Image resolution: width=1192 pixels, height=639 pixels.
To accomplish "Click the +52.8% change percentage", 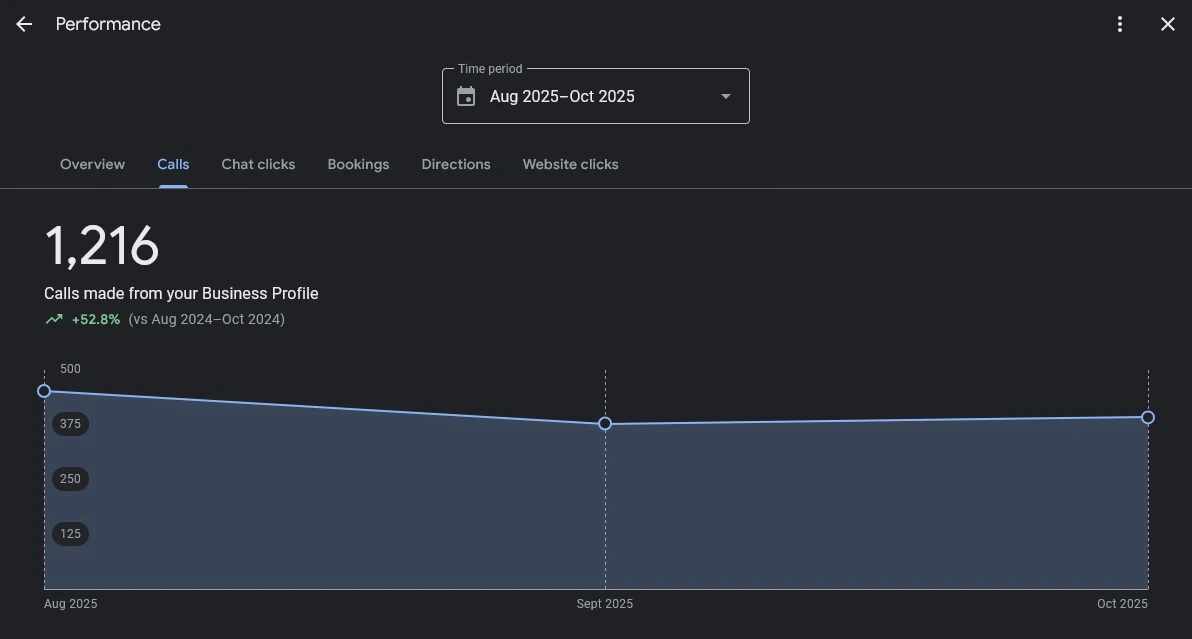I will coord(96,320).
